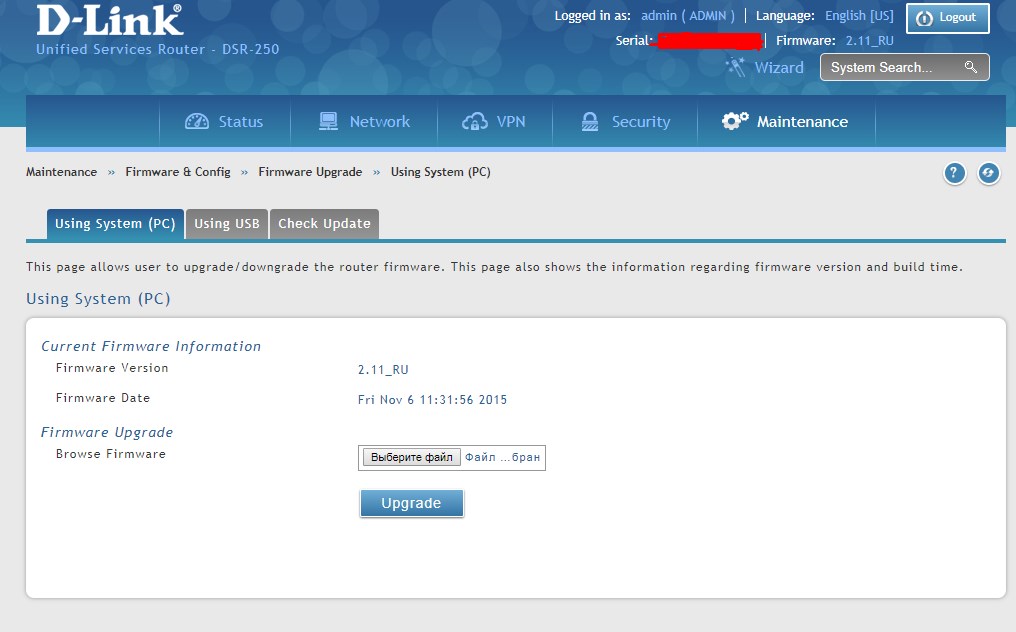Click the Maintenance gears icon
The image size is (1016, 632).
[x=735, y=122]
